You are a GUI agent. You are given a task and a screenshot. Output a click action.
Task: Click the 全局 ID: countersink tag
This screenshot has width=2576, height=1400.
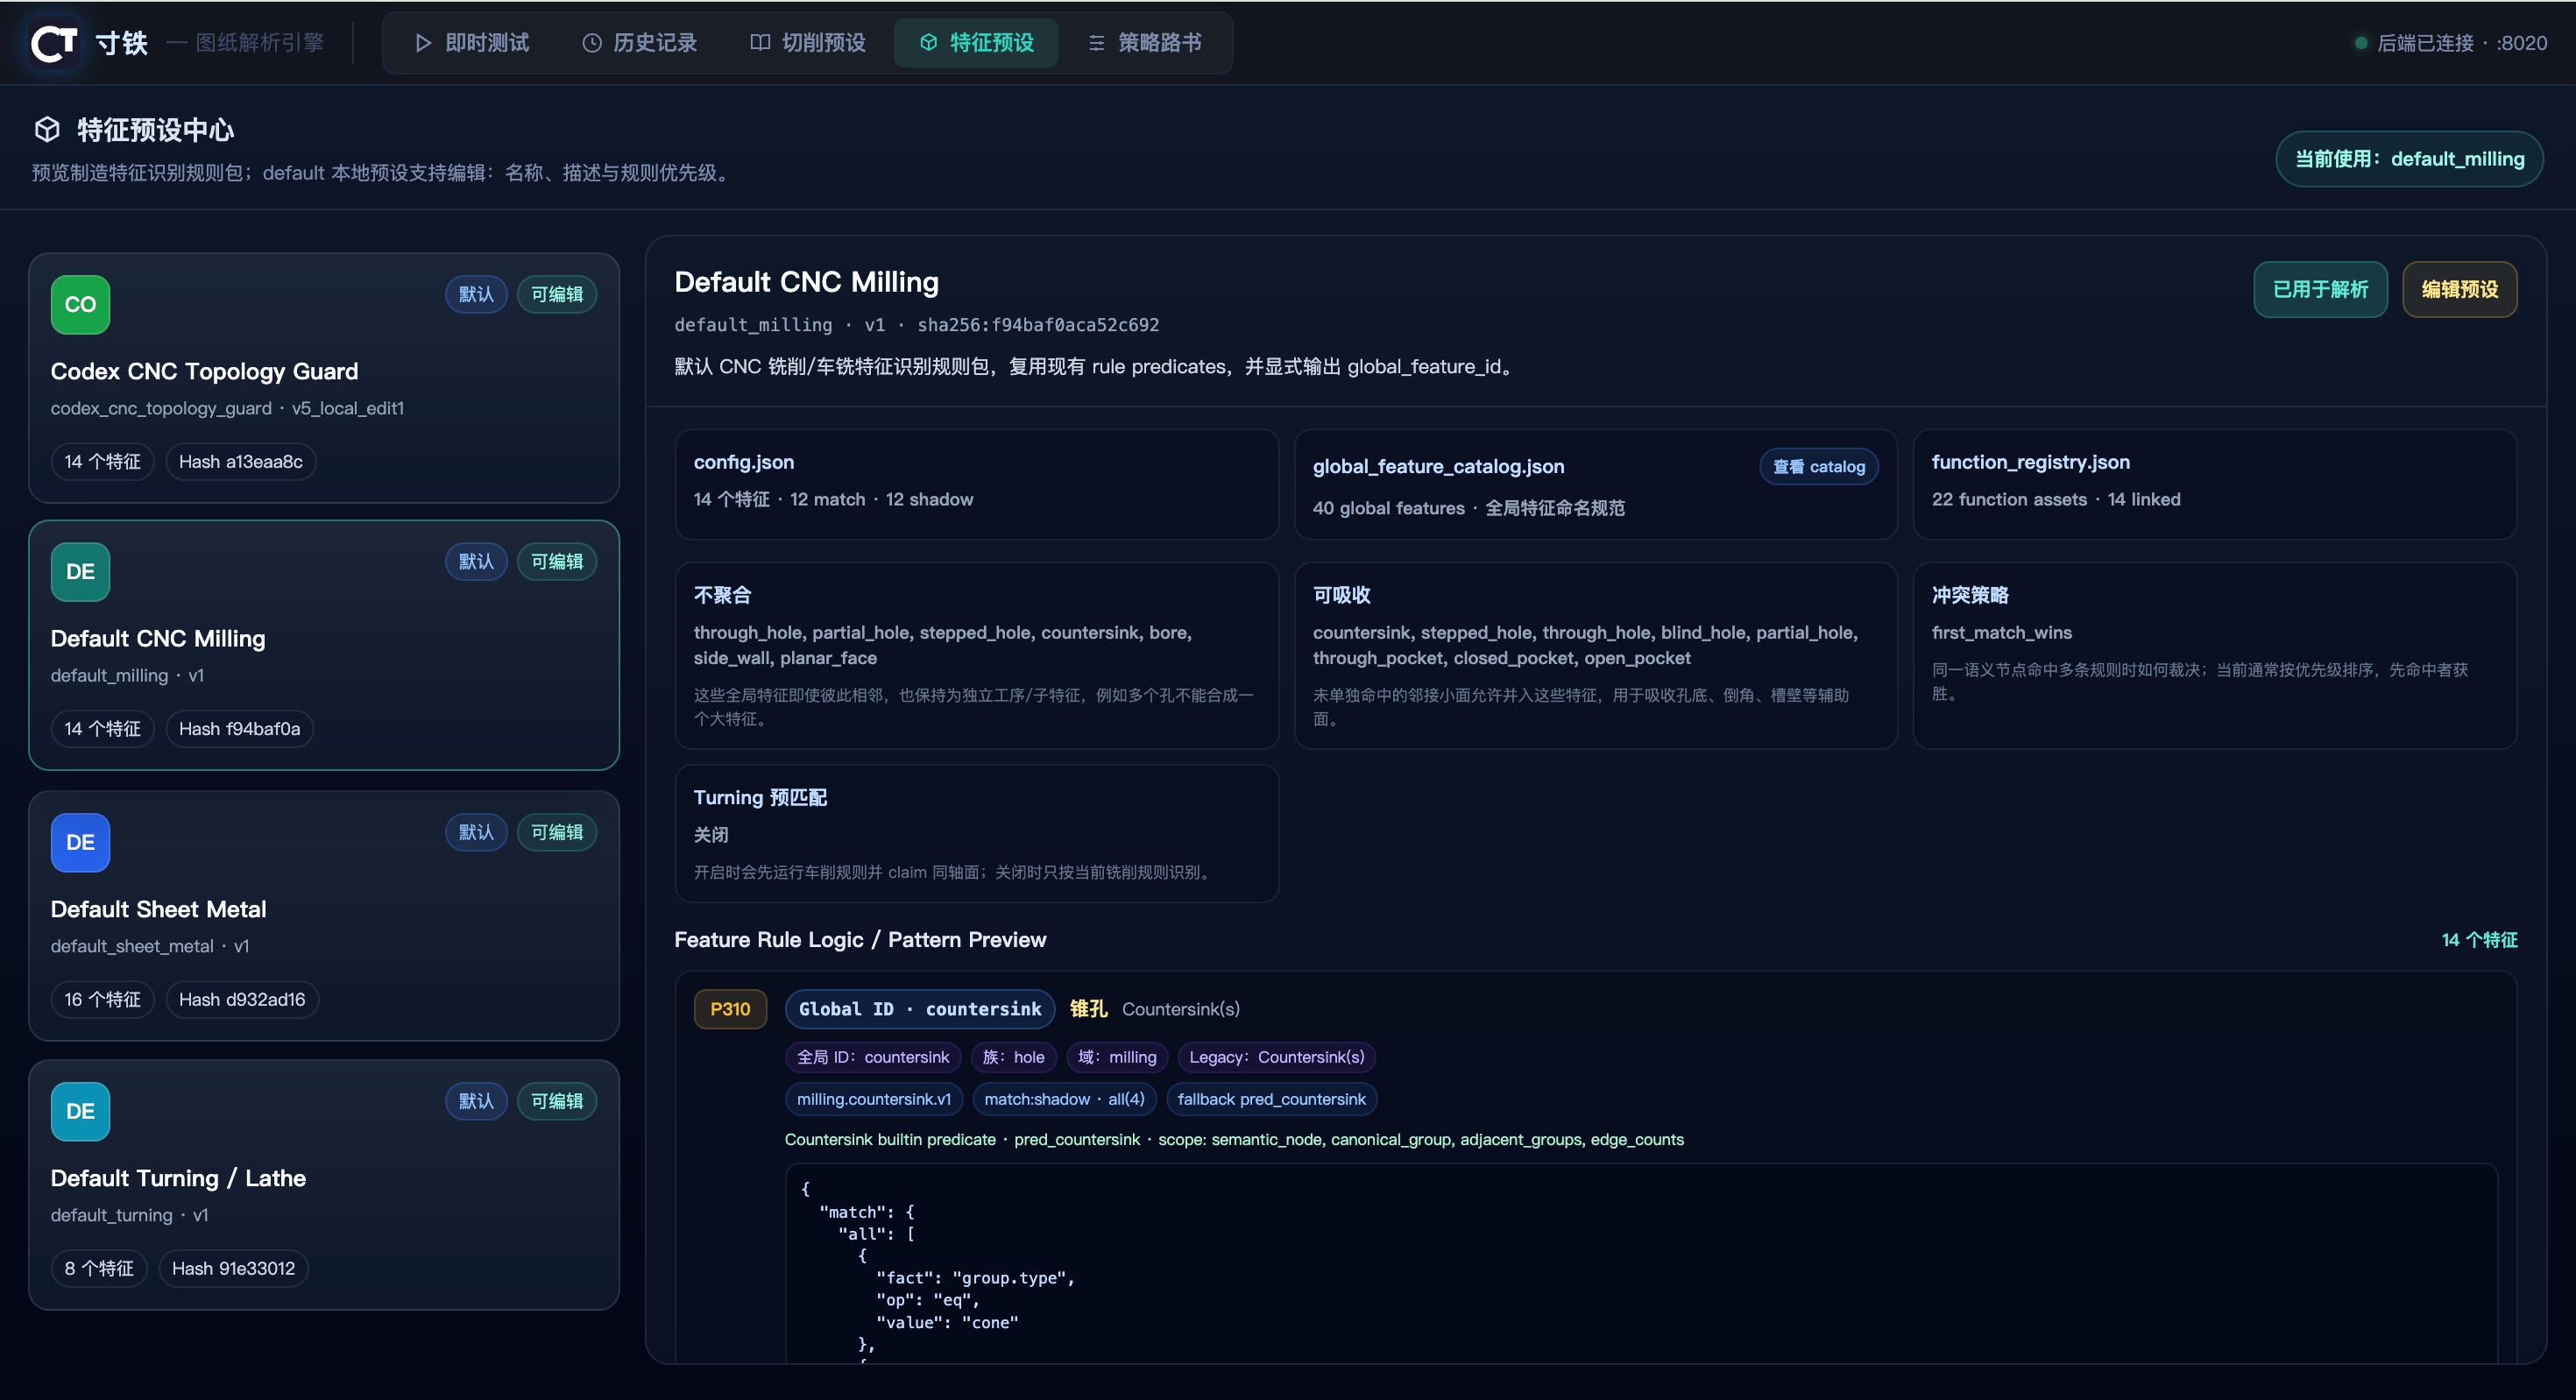873,1058
